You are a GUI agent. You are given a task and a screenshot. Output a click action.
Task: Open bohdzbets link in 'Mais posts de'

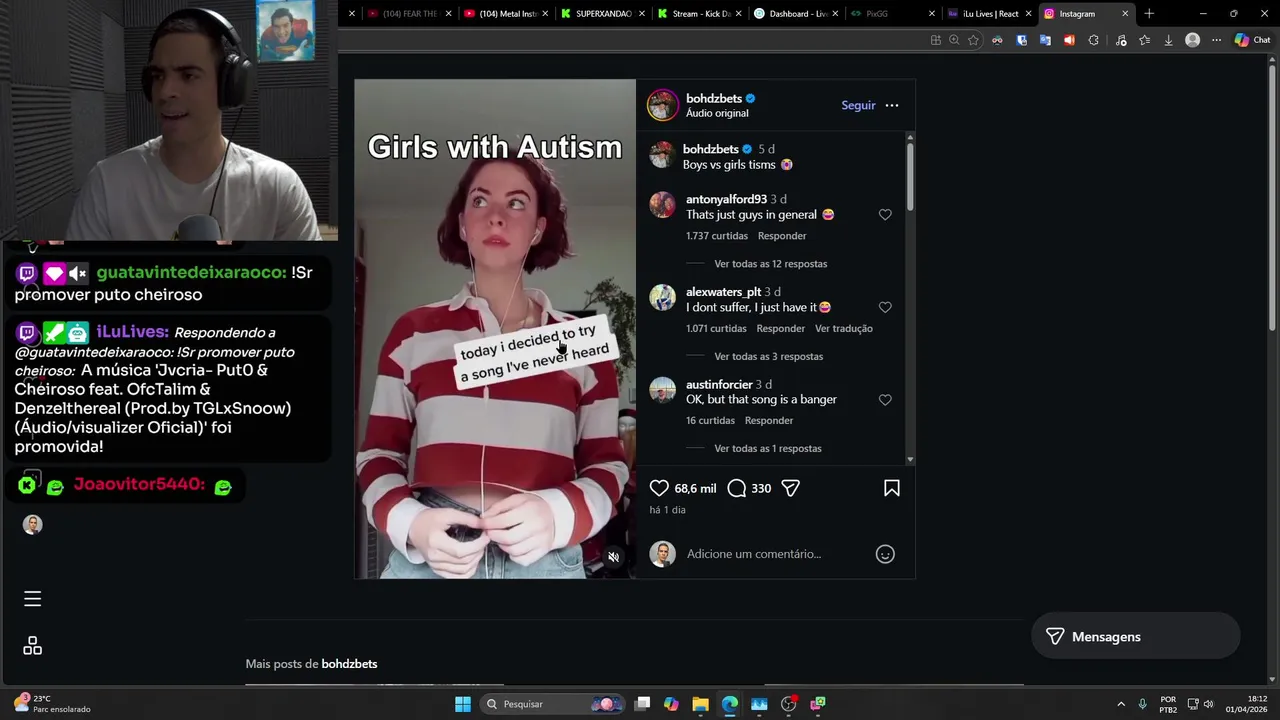(x=349, y=664)
